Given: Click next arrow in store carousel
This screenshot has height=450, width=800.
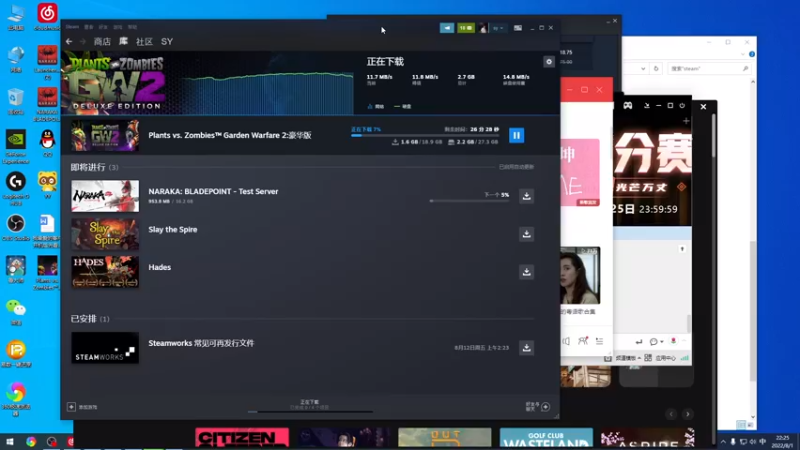Looking at the screenshot, I should [688, 414].
